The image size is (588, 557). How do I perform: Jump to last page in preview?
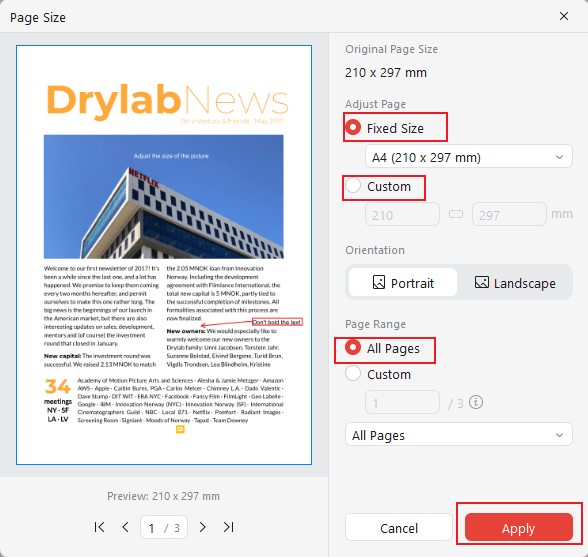[x=229, y=527]
